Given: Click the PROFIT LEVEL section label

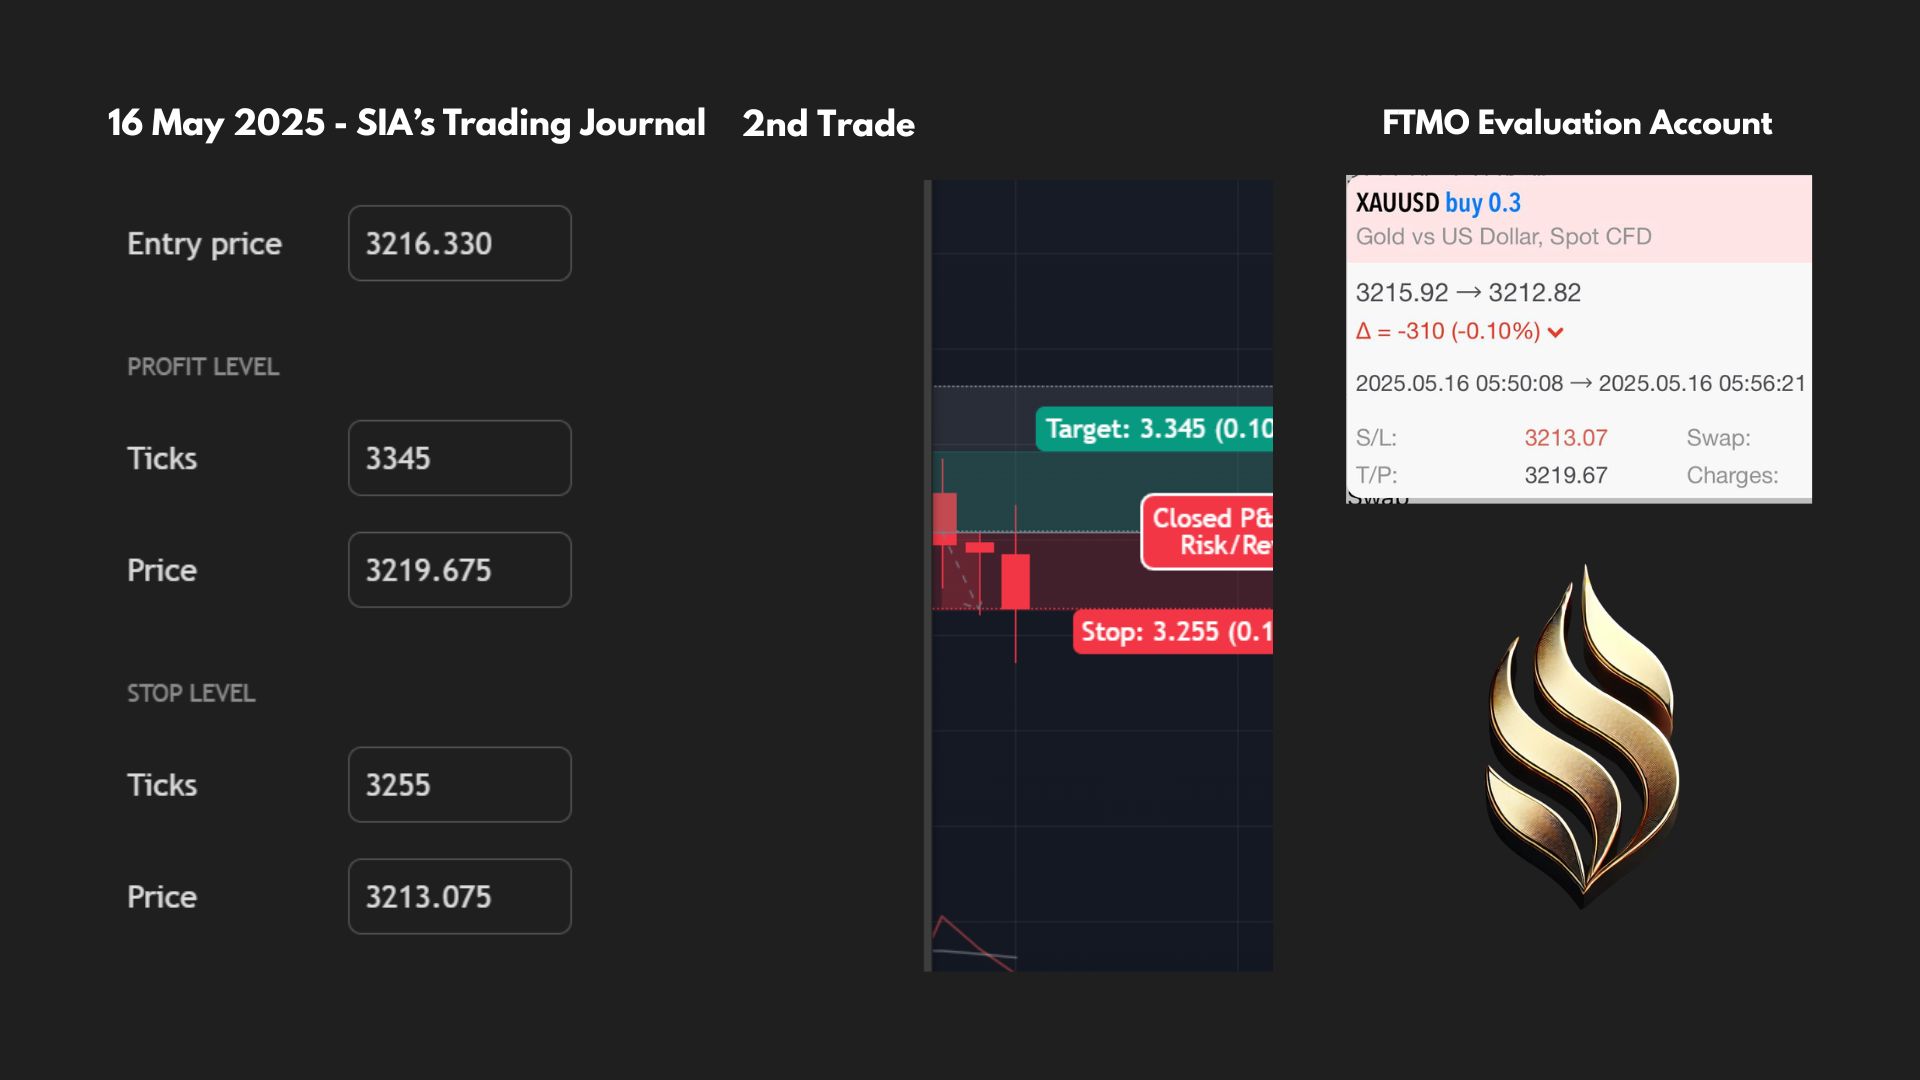Looking at the screenshot, I should coord(203,367).
